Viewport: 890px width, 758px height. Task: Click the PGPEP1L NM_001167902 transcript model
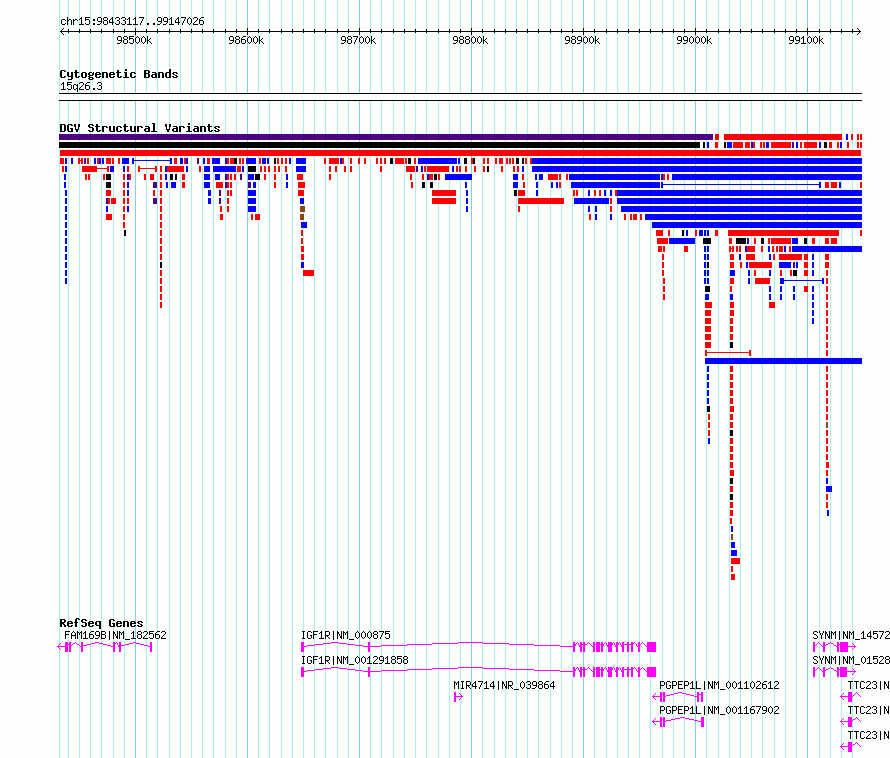click(678, 722)
